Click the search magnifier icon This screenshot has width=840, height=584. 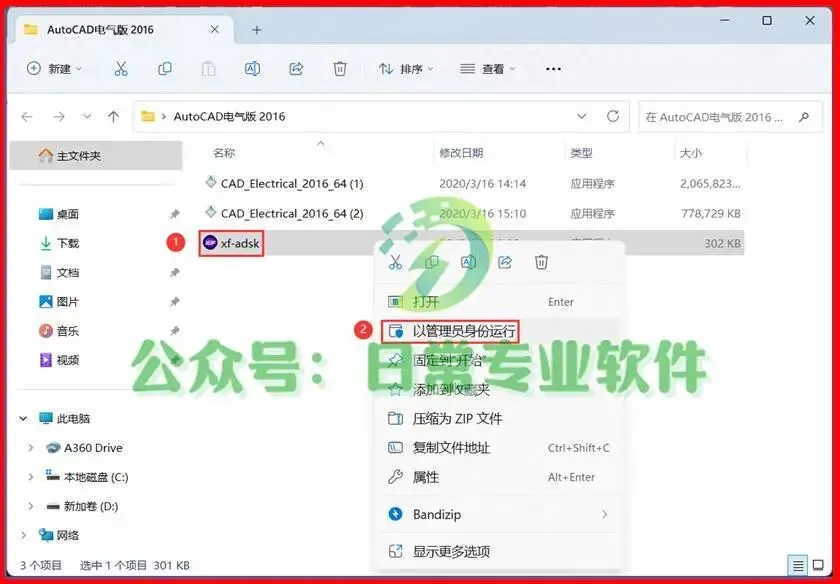(x=804, y=117)
